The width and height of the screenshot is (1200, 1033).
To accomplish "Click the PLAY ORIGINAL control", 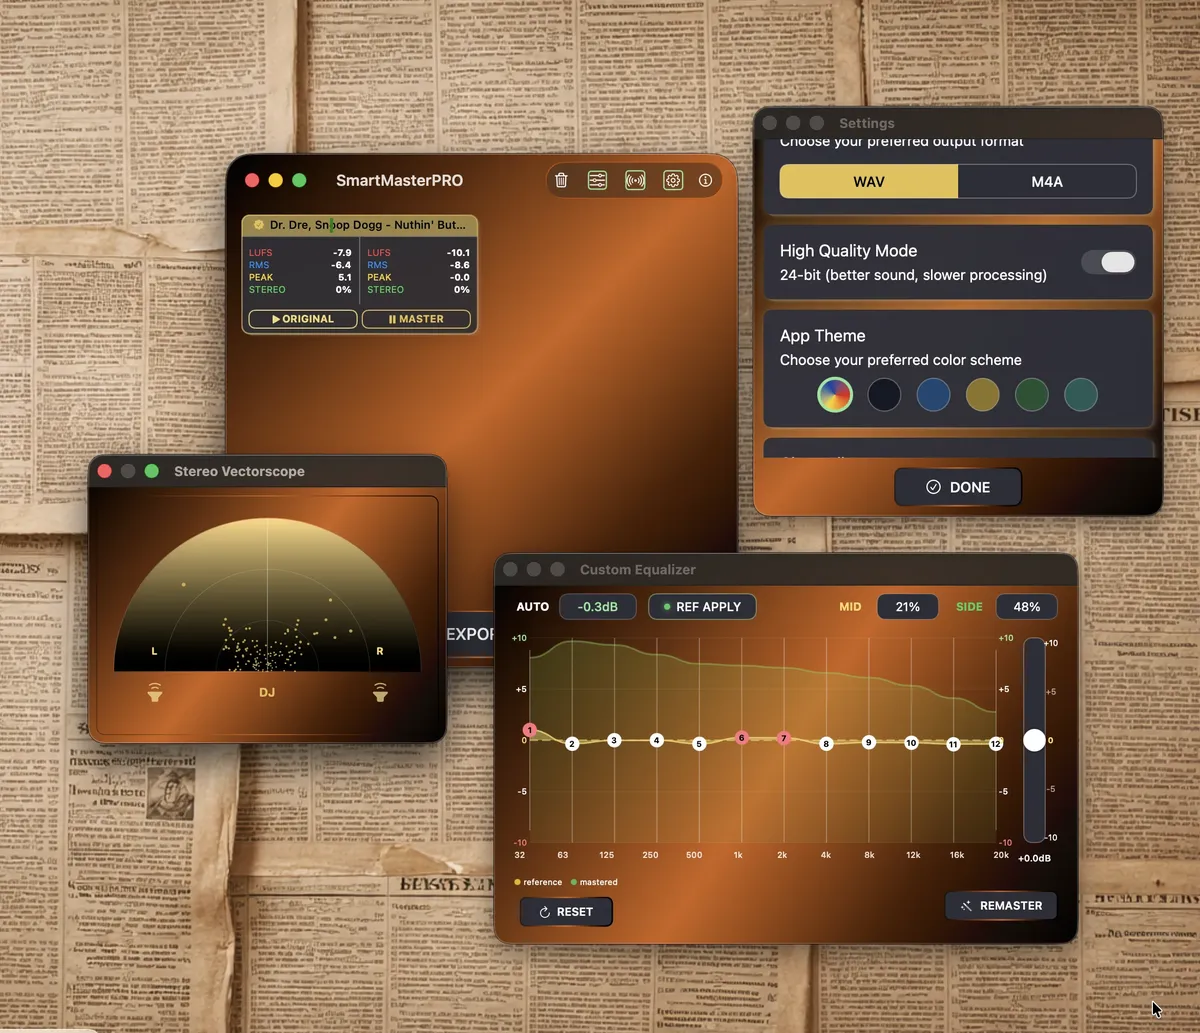I will click(x=301, y=319).
